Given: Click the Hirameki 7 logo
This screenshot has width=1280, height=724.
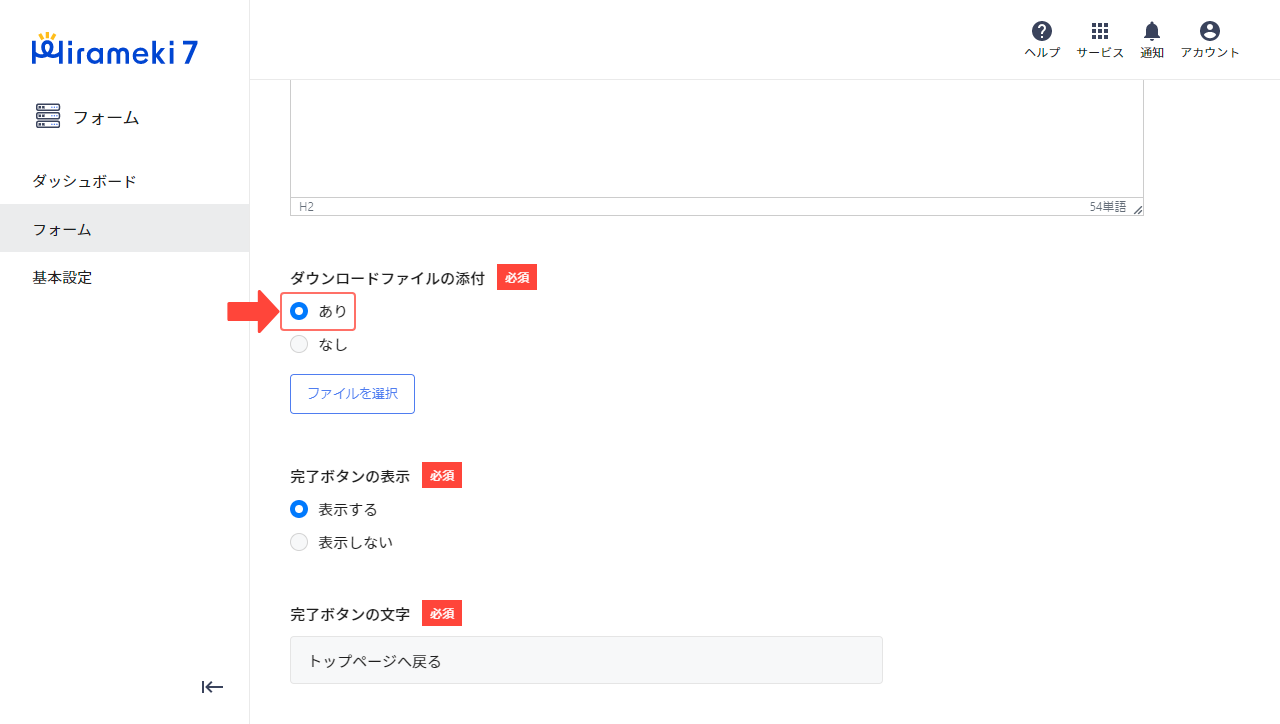Looking at the screenshot, I should point(114,50).
